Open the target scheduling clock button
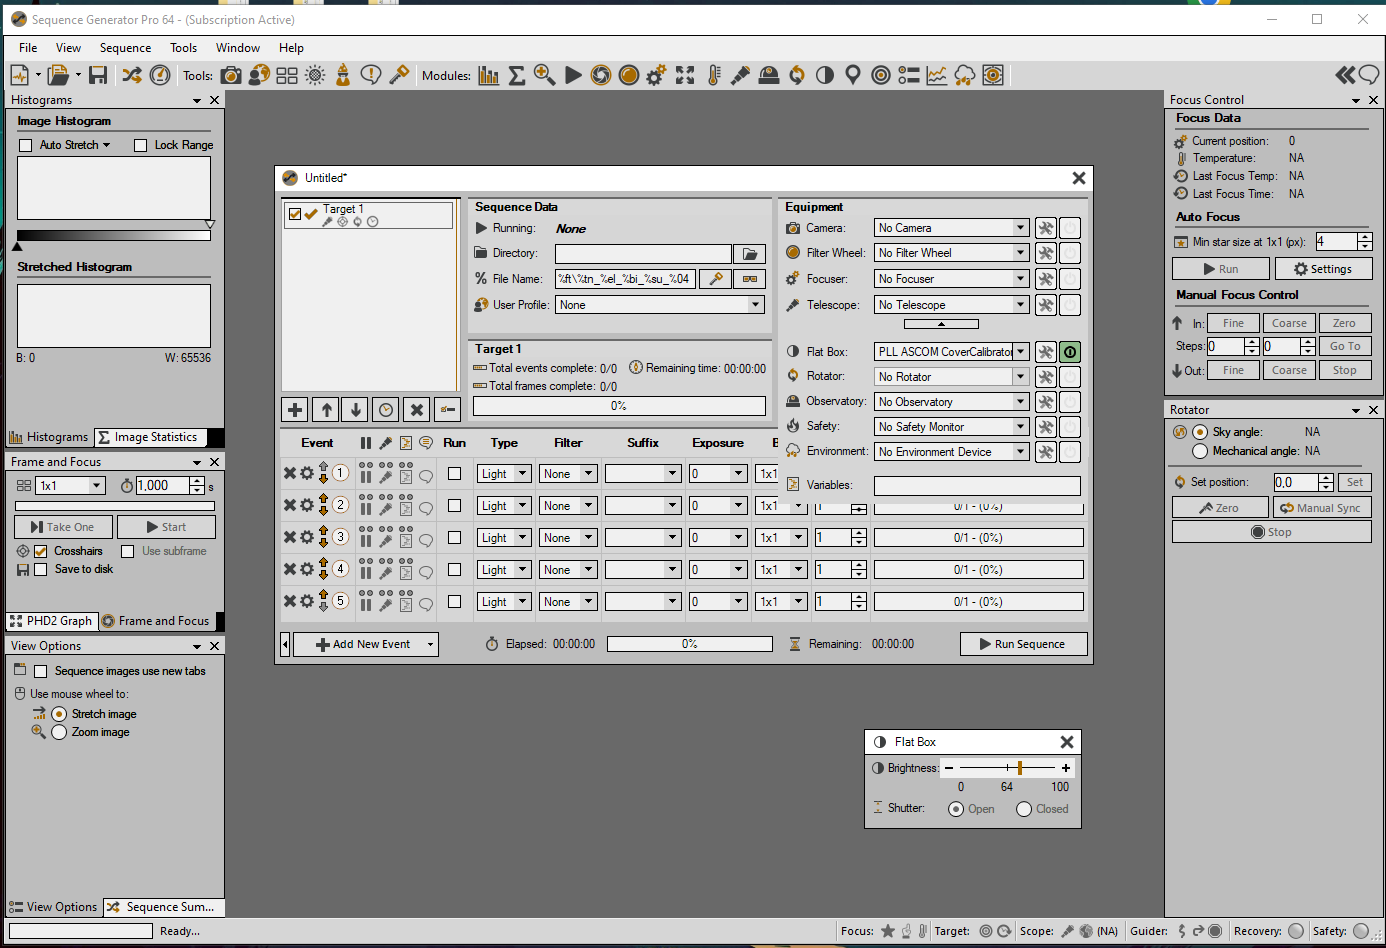 pos(386,409)
